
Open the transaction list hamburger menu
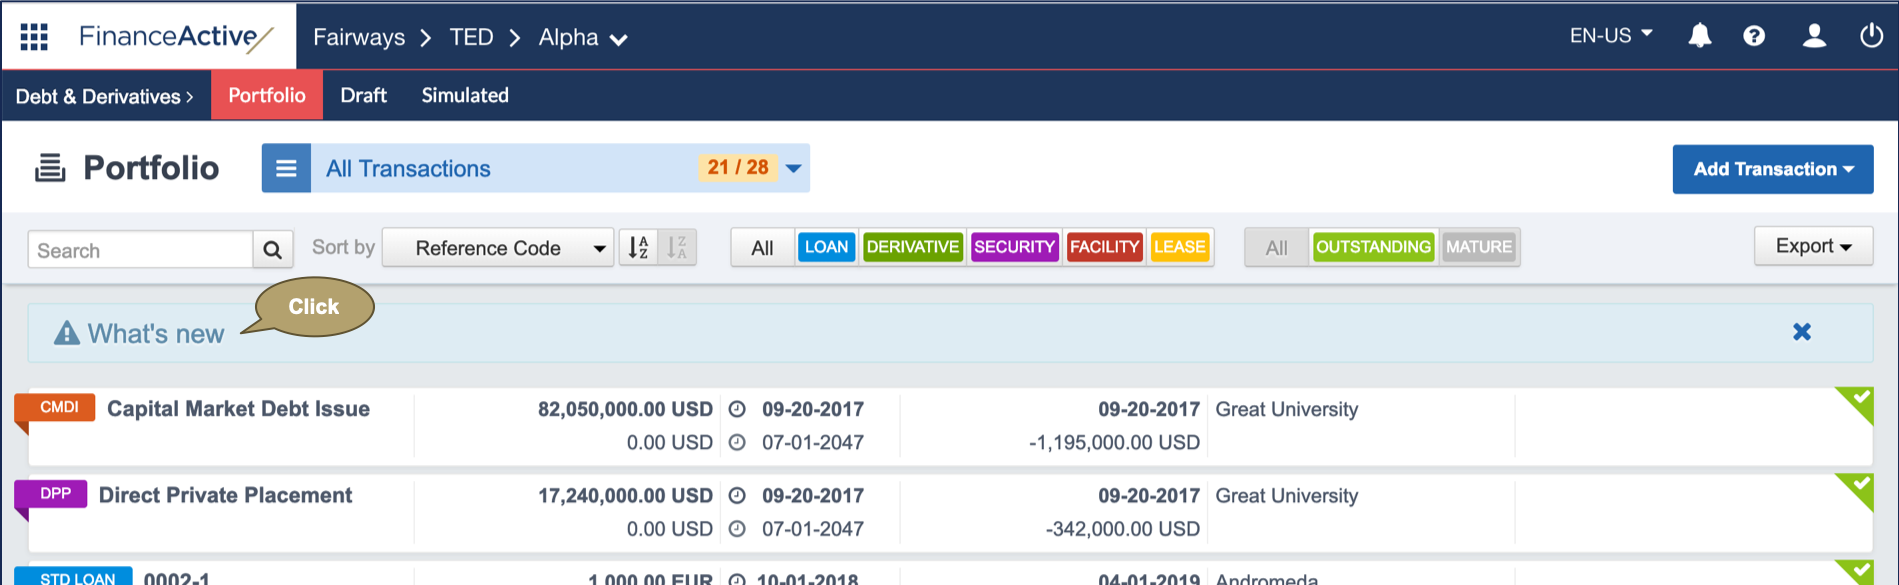click(286, 168)
